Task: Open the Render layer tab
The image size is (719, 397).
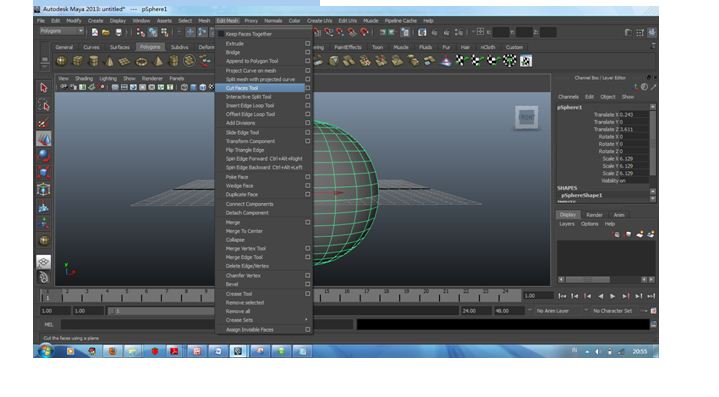Action: [594, 215]
